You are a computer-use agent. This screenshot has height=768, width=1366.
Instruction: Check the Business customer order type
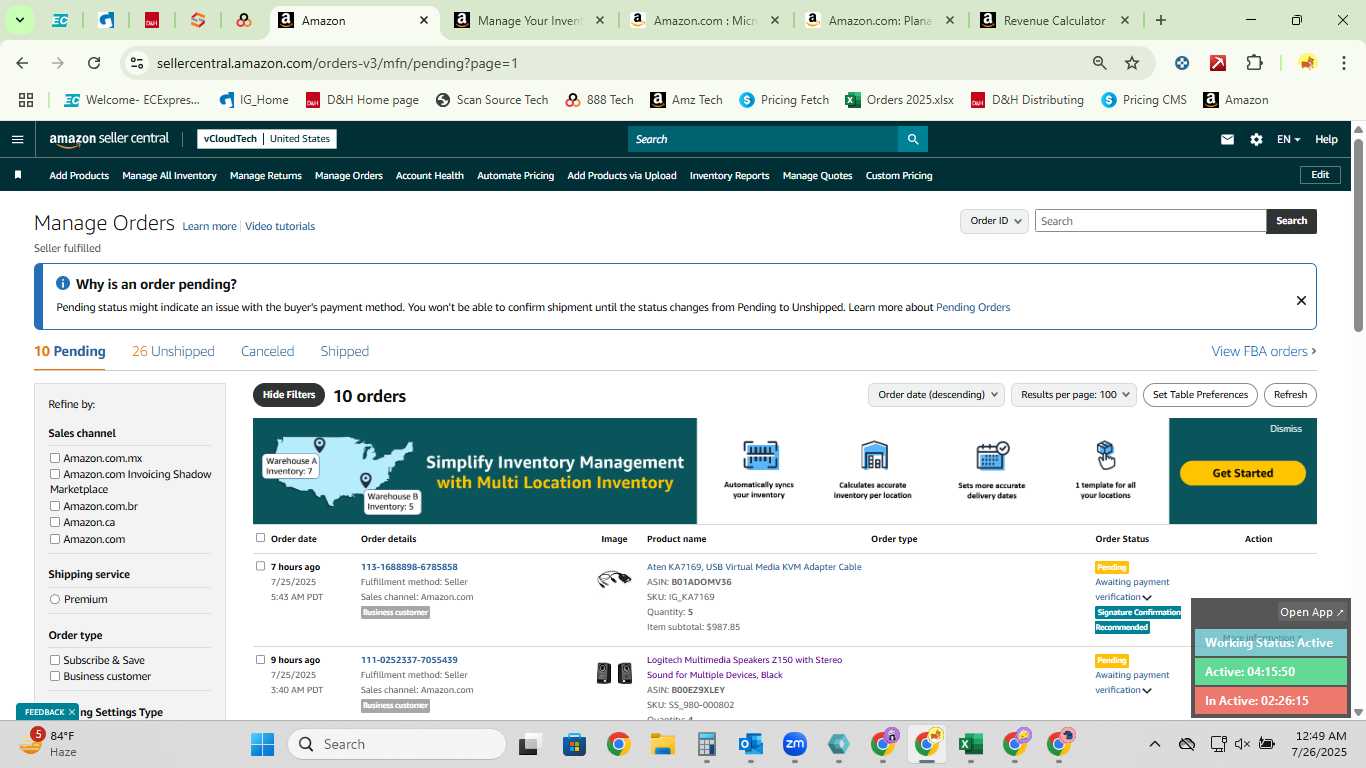click(56, 676)
